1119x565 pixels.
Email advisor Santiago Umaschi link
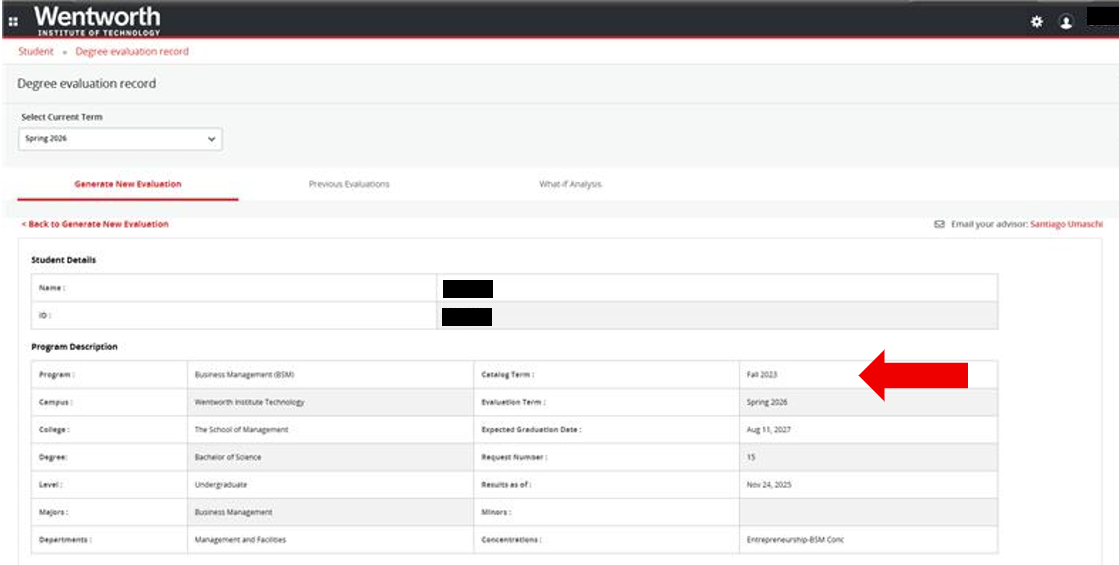tap(1066, 225)
